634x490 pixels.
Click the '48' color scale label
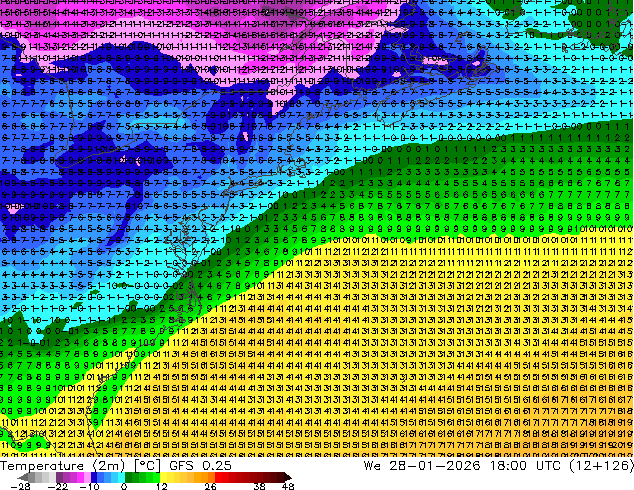[288, 486]
